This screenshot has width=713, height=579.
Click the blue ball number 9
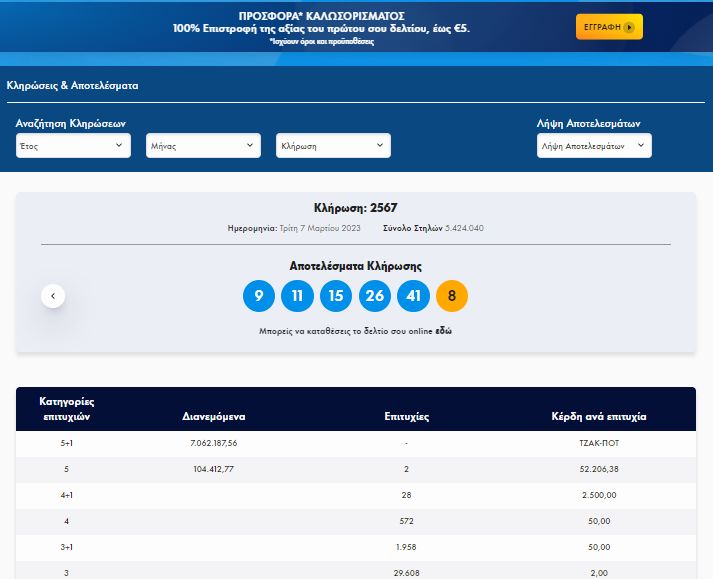258,296
